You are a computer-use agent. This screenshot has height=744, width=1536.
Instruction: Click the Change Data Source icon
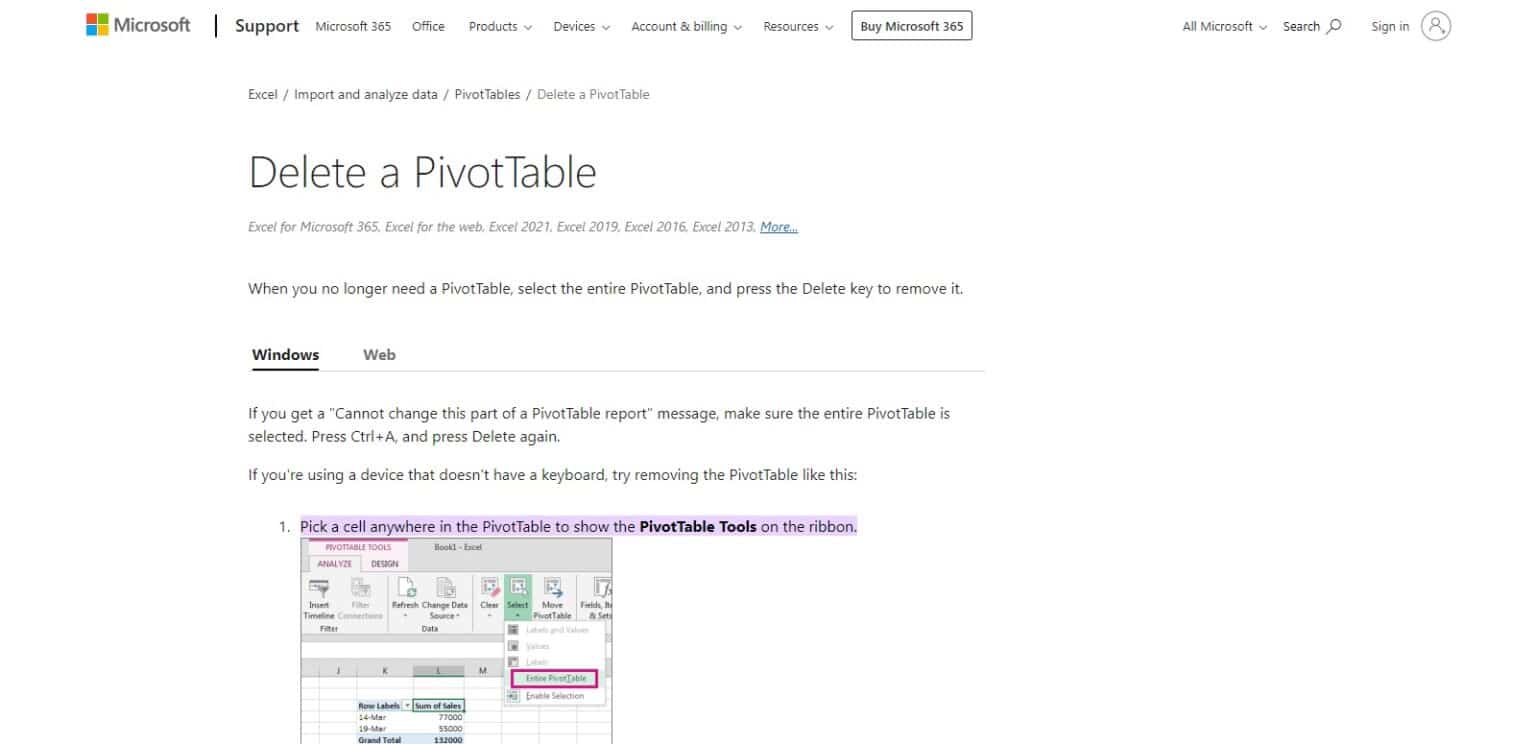tap(444, 588)
